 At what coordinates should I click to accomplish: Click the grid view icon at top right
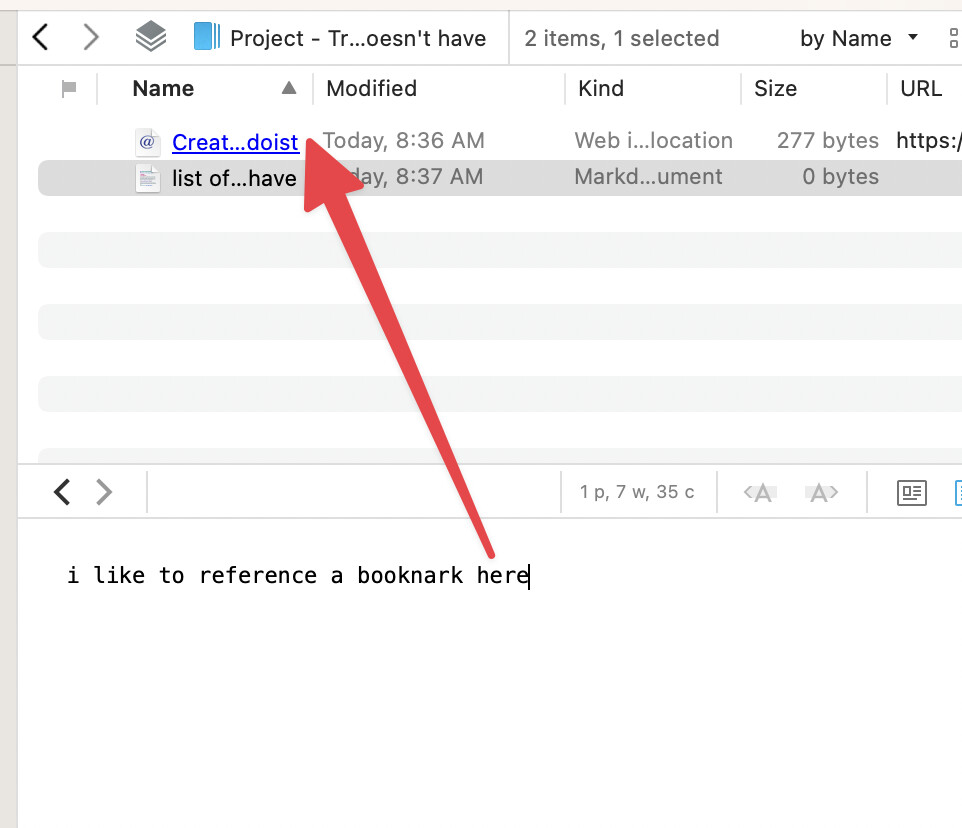pyautogui.click(x=956, y=37)
